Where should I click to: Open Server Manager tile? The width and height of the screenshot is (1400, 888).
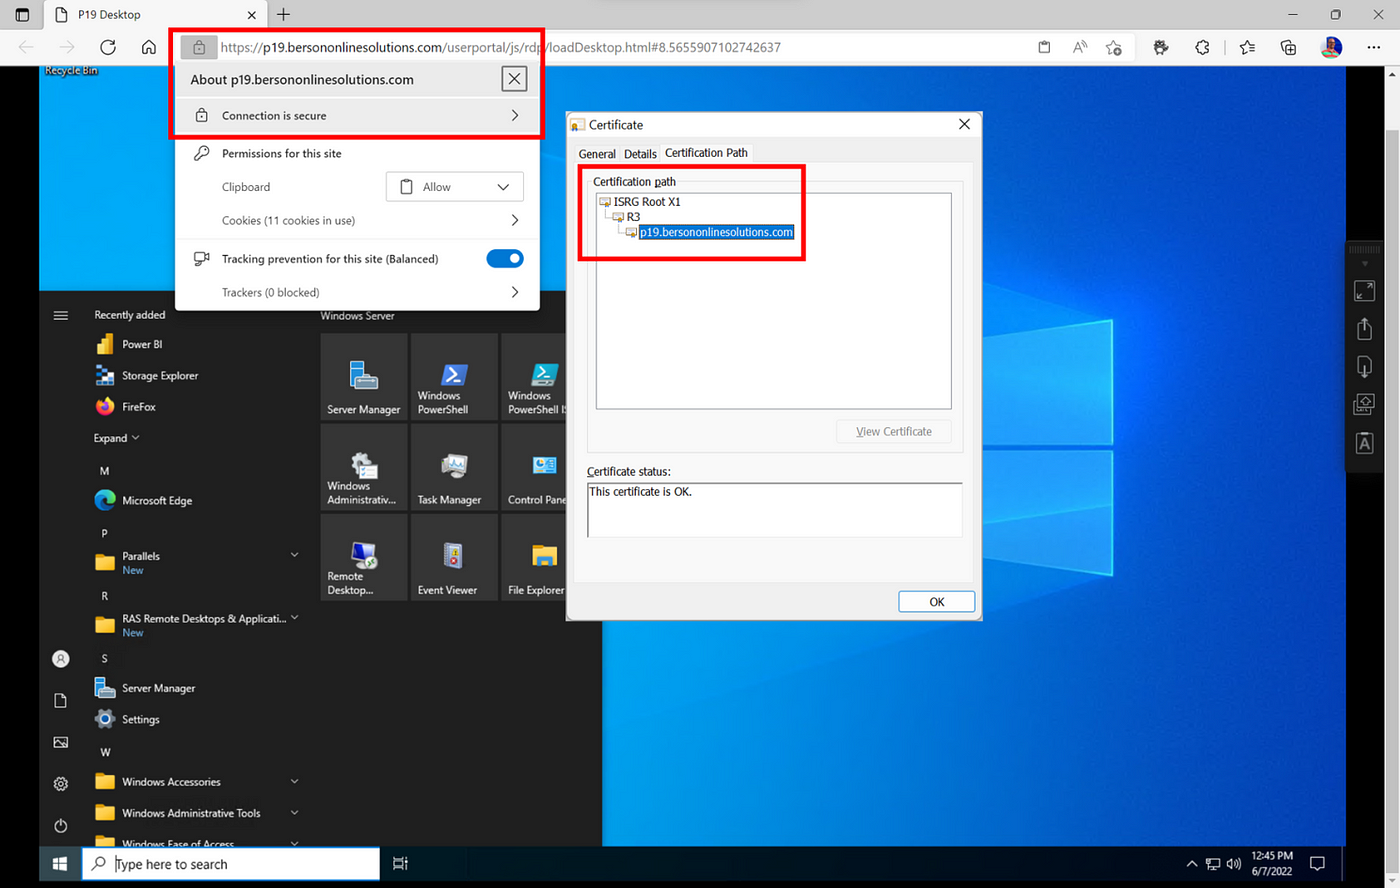tap(363, 376)
